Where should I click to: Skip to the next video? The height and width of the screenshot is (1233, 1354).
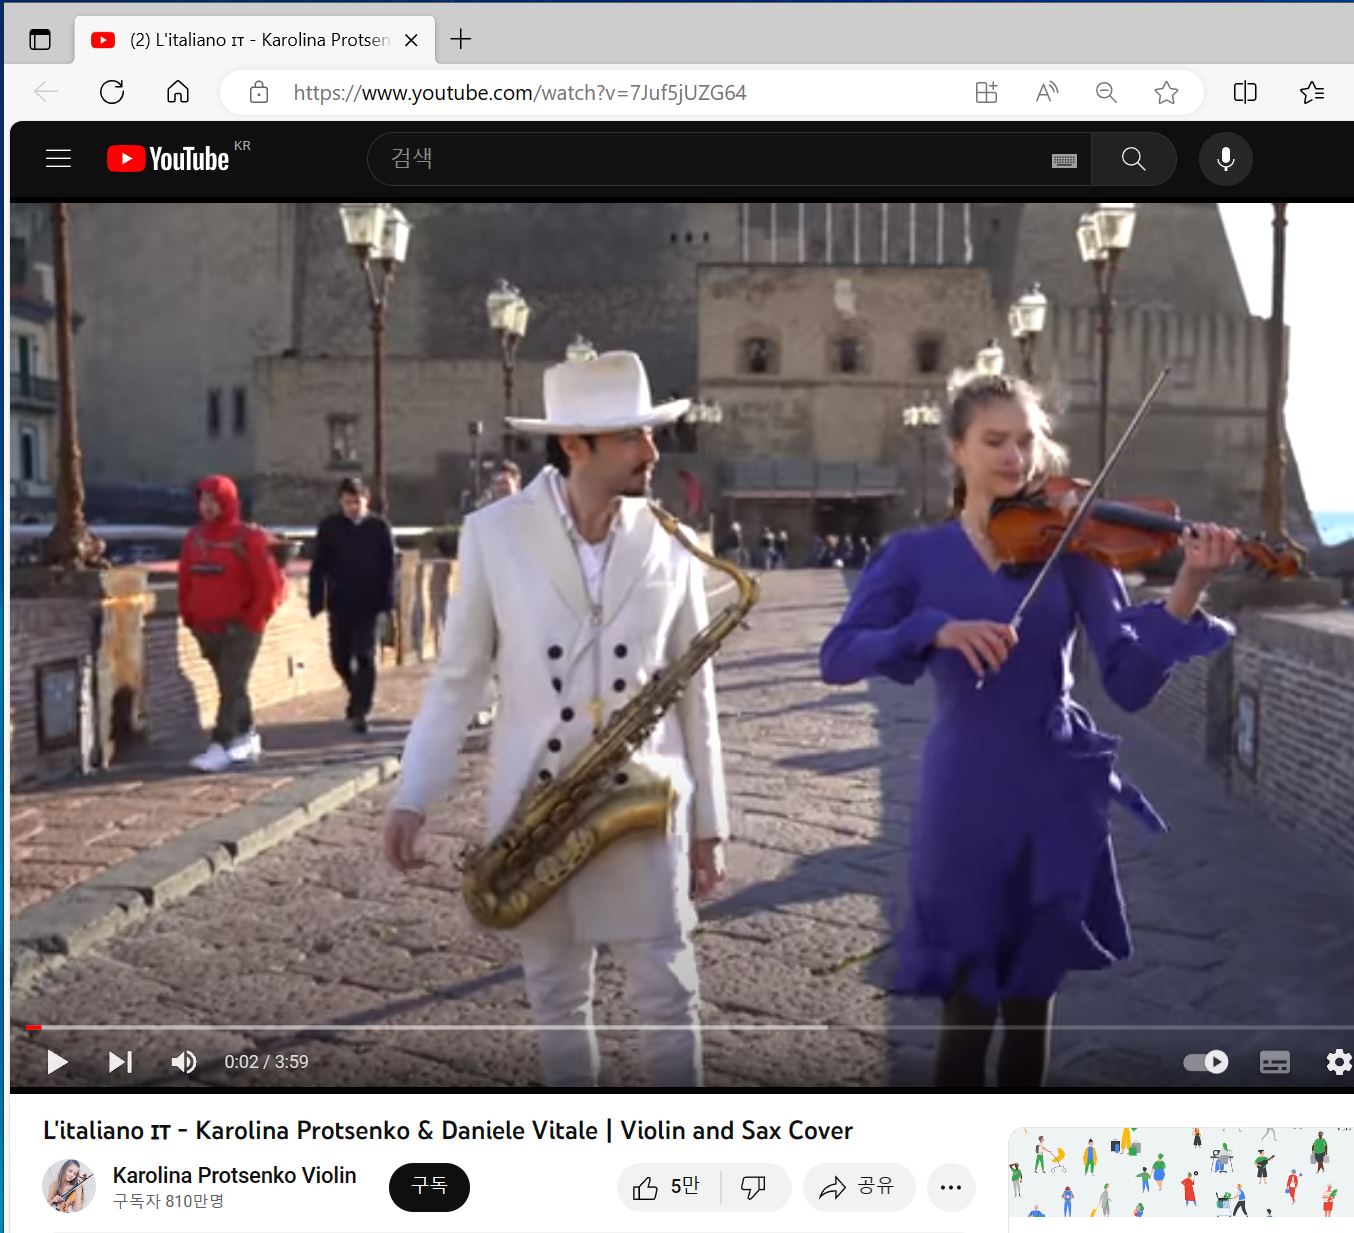pos(120,1062)
